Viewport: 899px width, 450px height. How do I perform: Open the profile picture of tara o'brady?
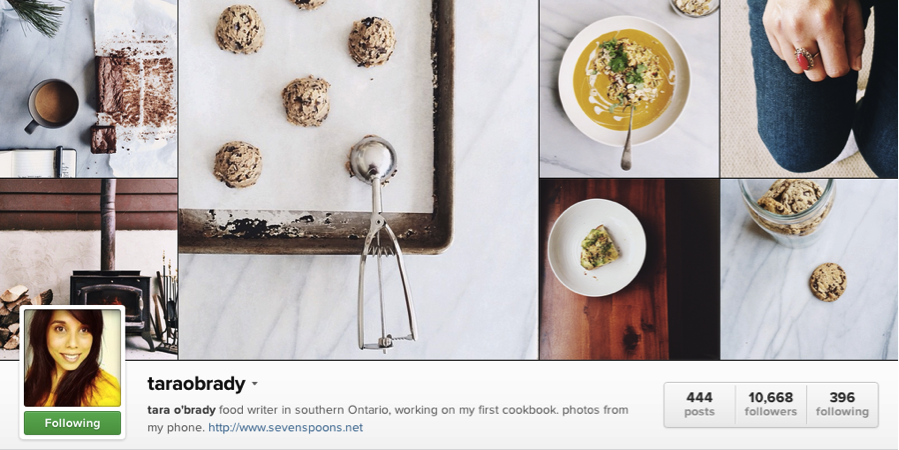pos(72,358)
